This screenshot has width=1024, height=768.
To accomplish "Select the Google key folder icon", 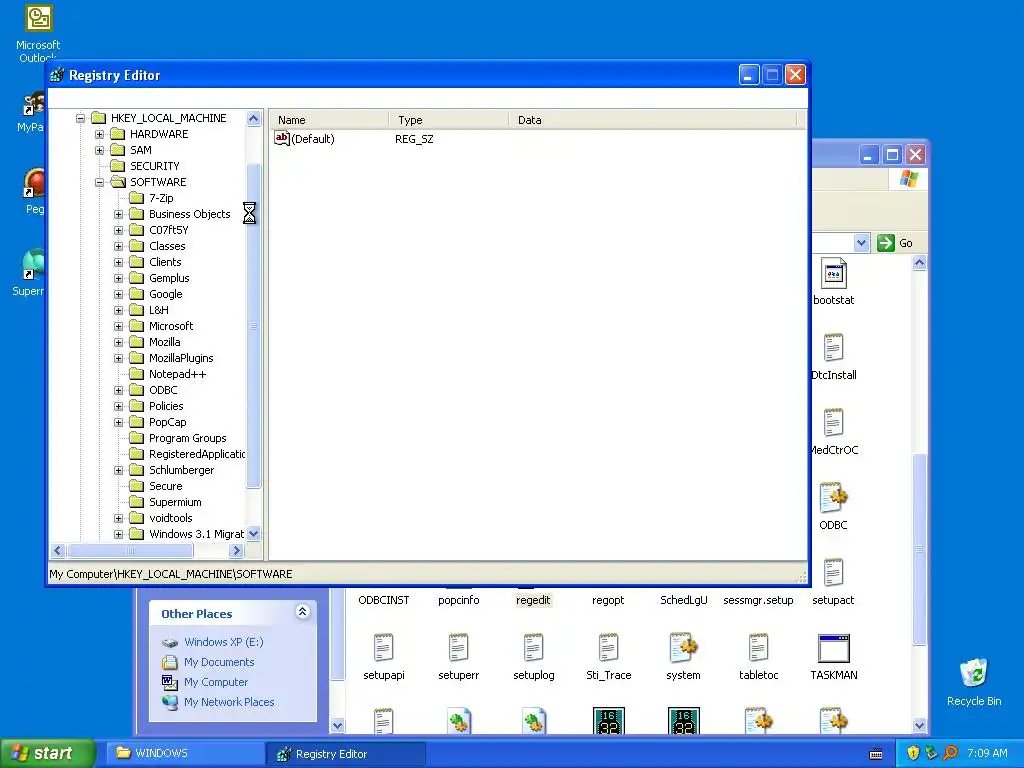I will tap(136, 294).
